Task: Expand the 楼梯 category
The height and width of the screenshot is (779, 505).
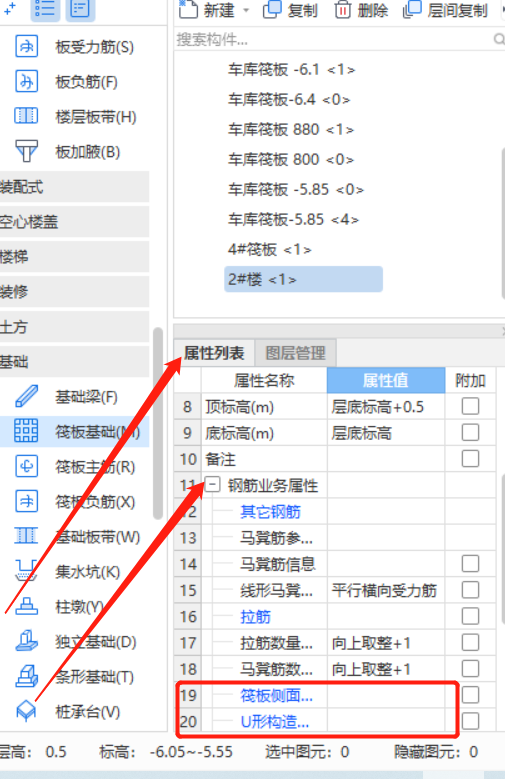Action: (x=74, y=257)
